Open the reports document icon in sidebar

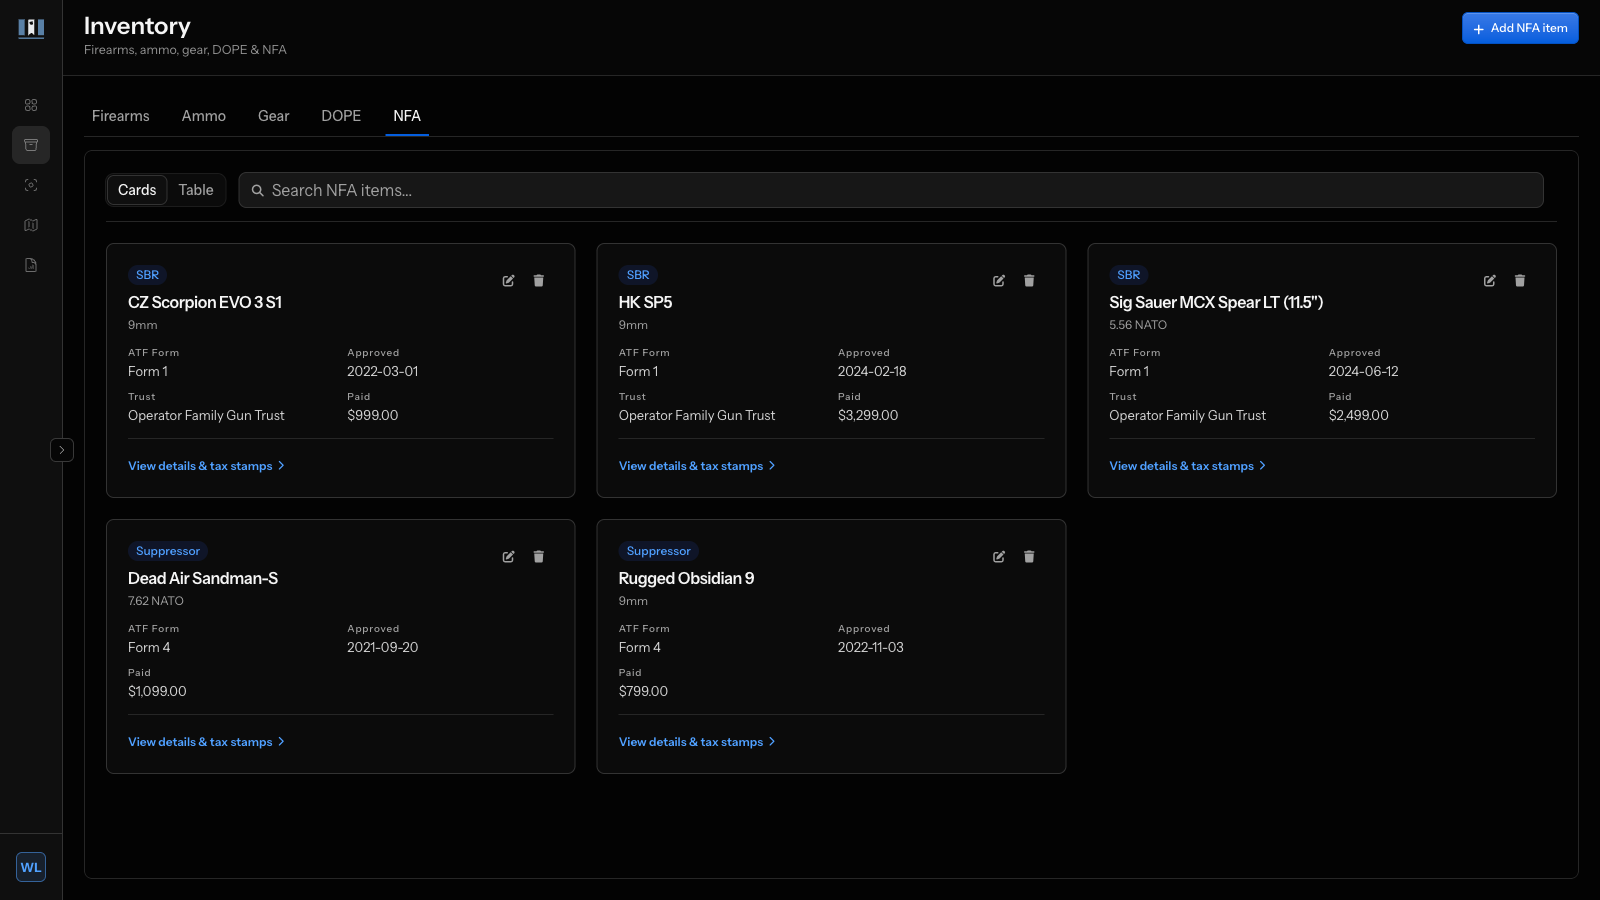pyautogui.click(x=31, y=265)
